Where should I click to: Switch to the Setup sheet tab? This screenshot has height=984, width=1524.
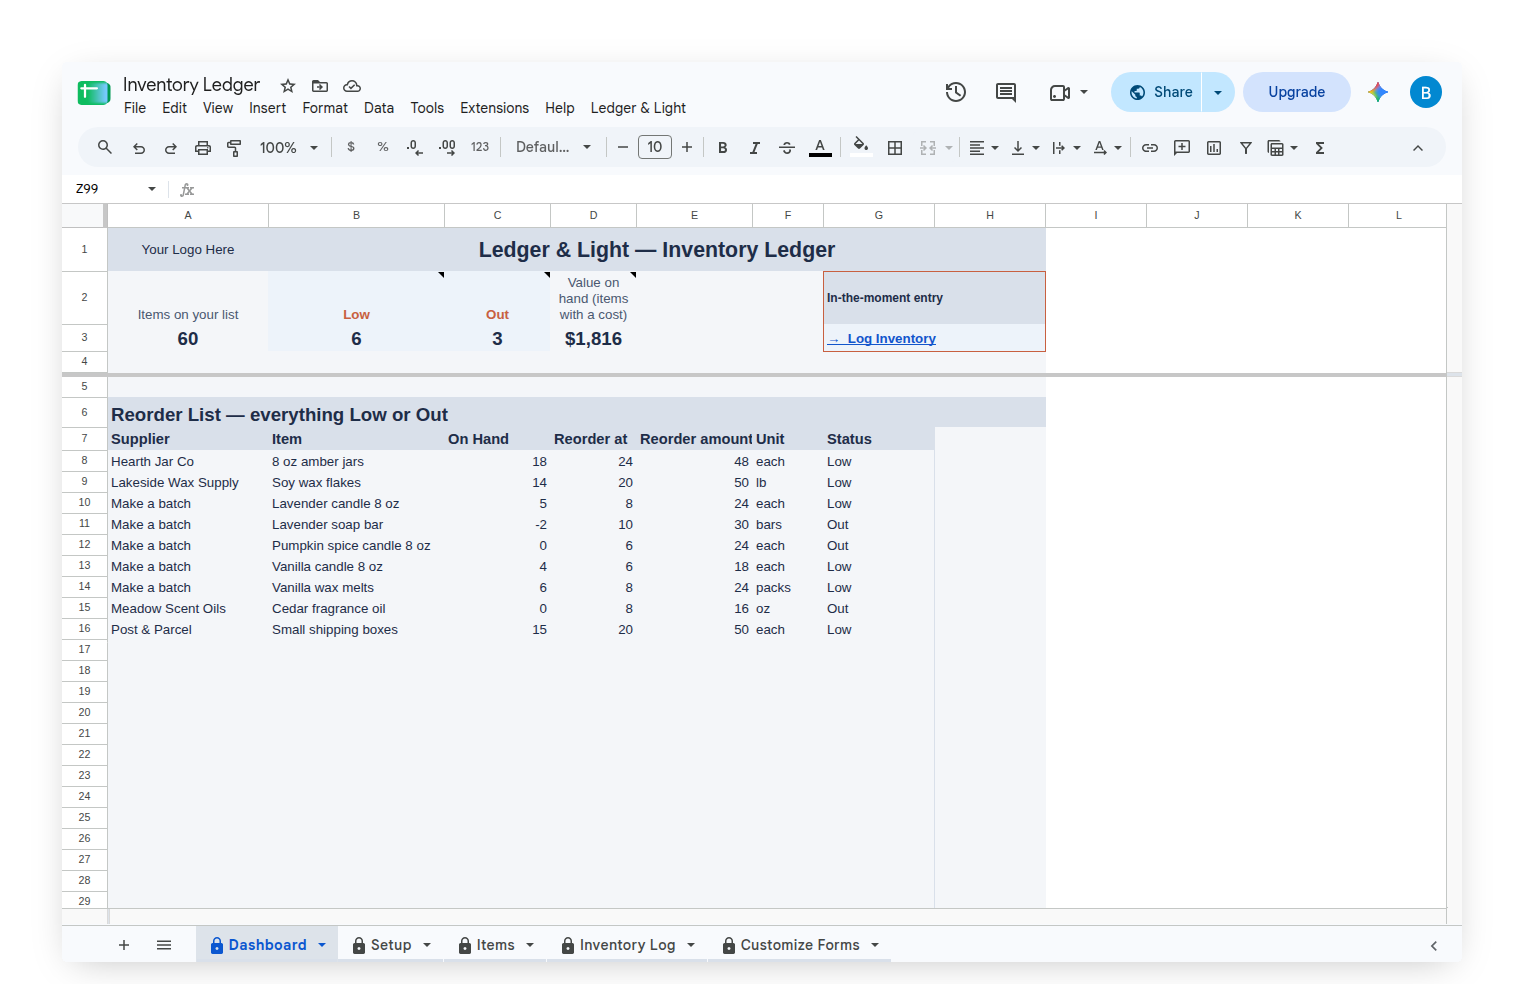point(391,945)
